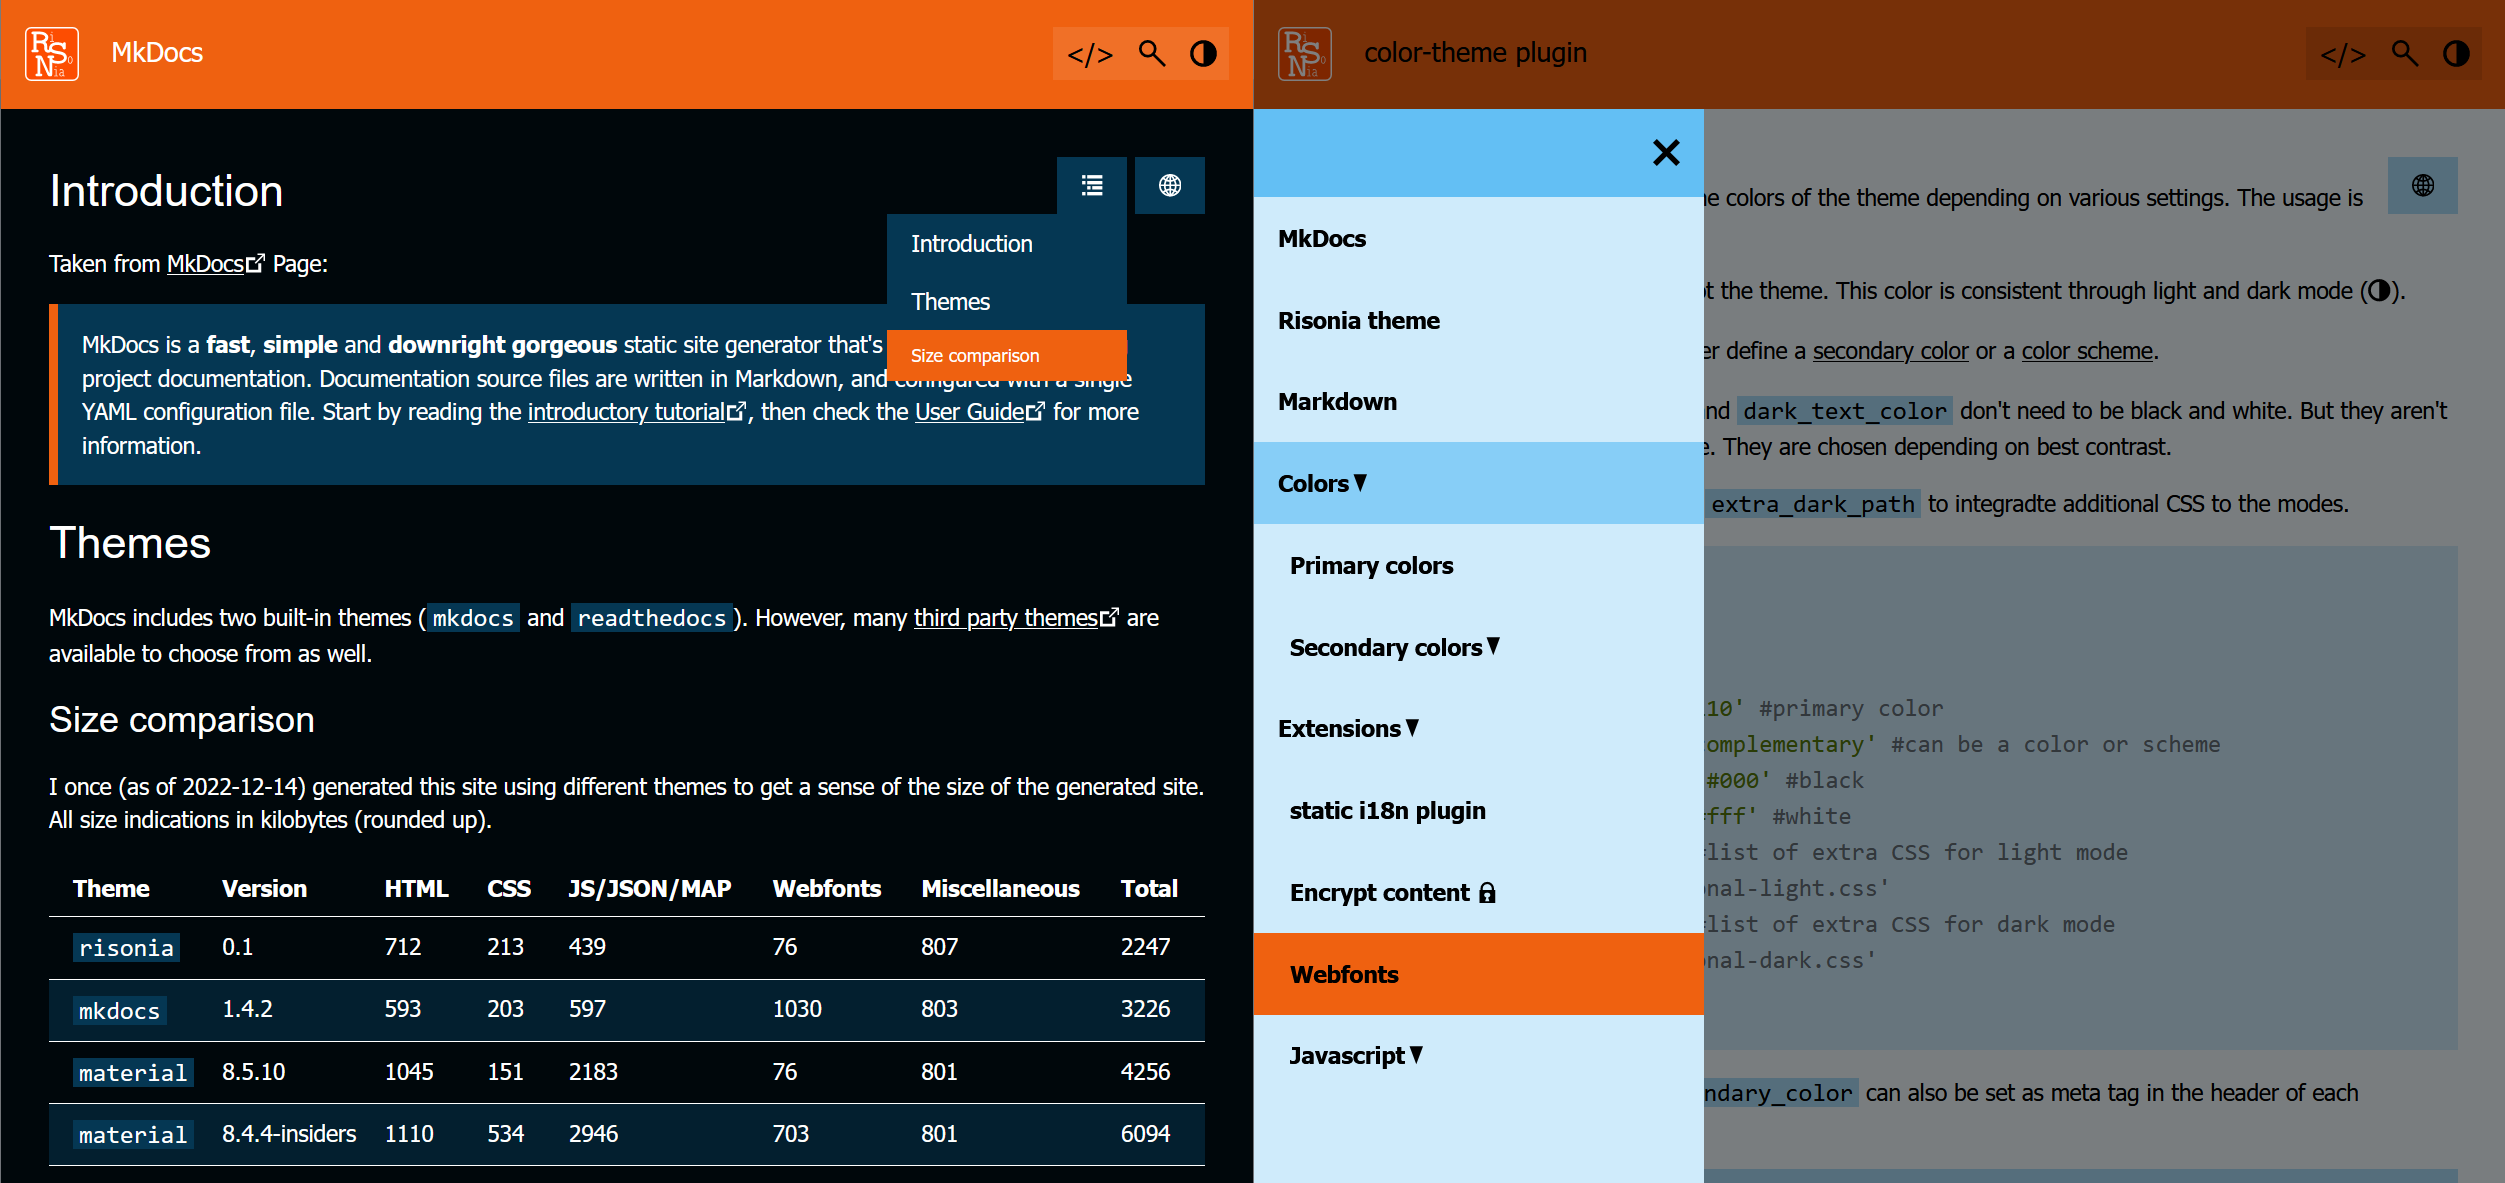Click the Risonia logo in the left header

pos(50,52)
